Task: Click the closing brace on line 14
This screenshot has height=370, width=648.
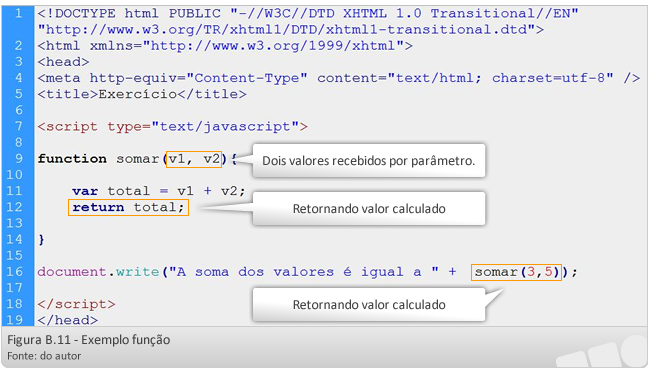Action: coord(41,239)
